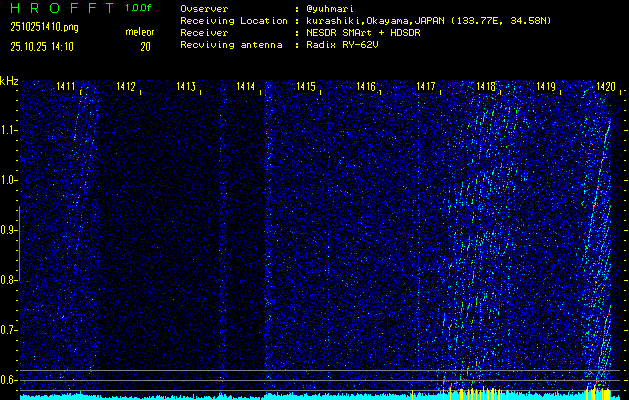This screenshot has height=400, width=629.
Task: Click the 1.0 frequency axis label
Action: click(x=8, y=181)
